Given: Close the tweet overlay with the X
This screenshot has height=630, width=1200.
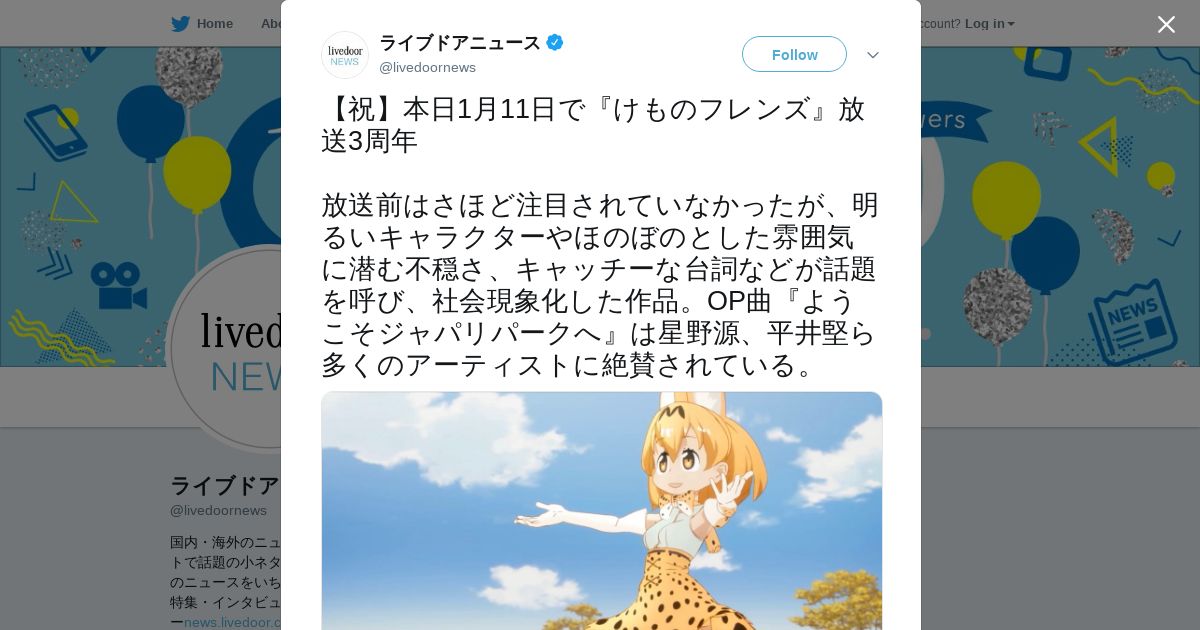Looking at the screenshot, I should point(1166,25).
